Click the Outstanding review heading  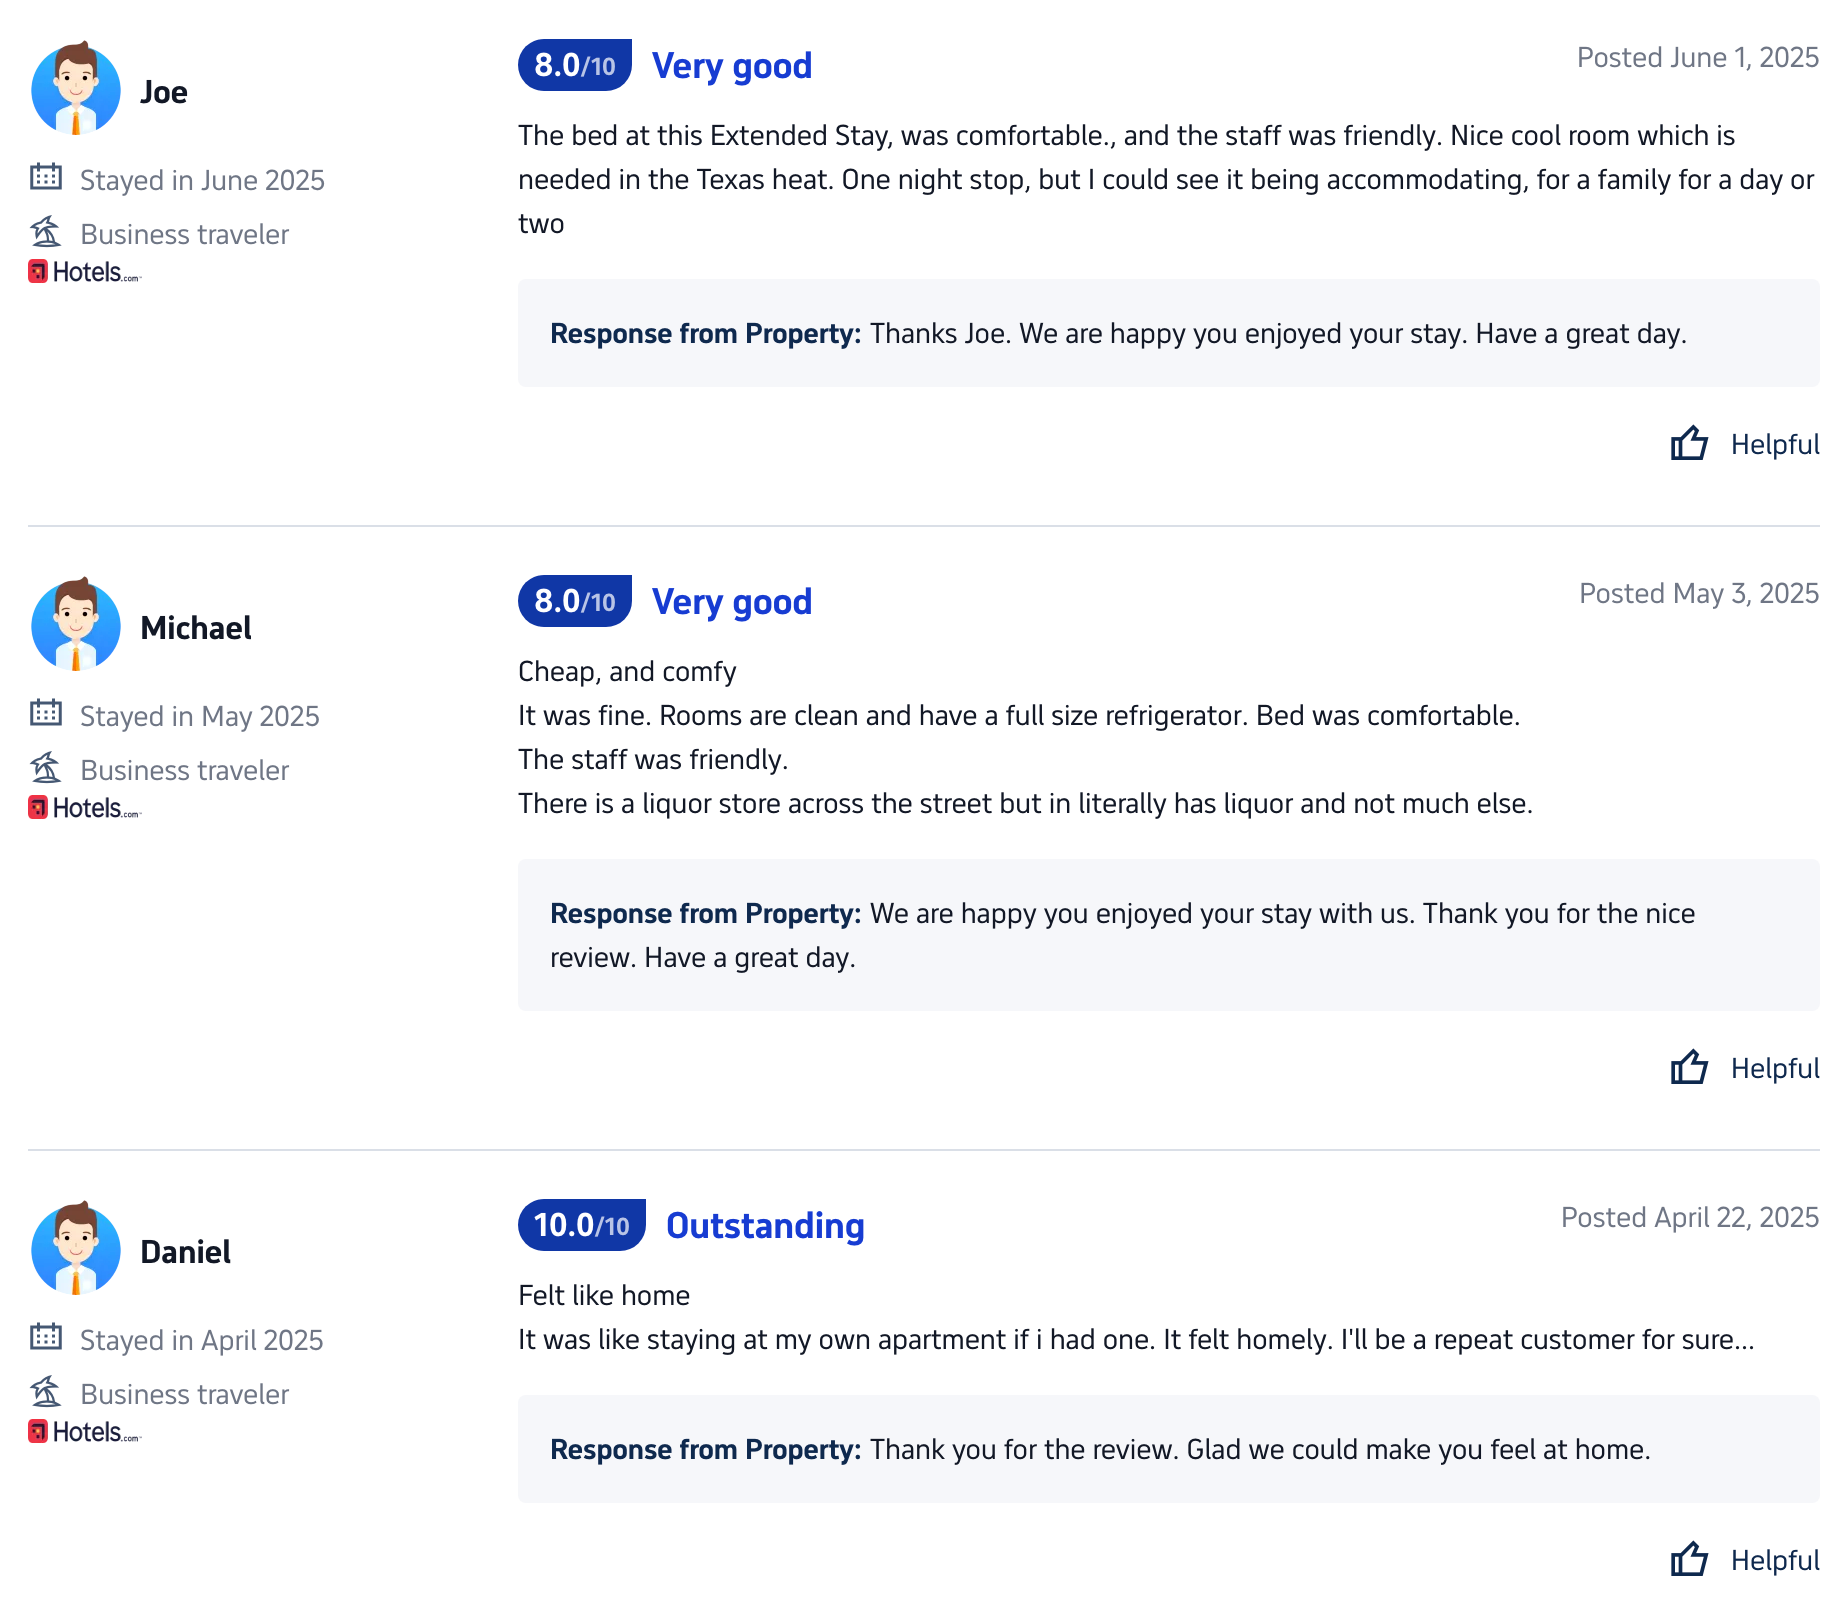tap(765, 1226)
